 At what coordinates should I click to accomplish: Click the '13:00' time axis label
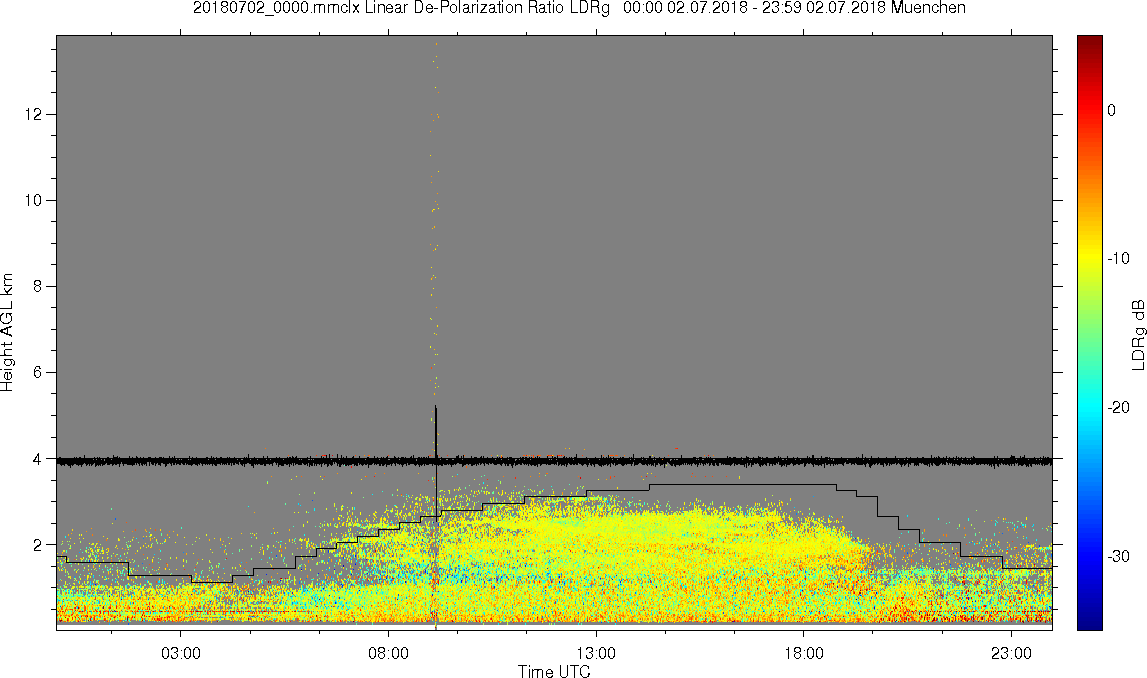coord(596,653)
